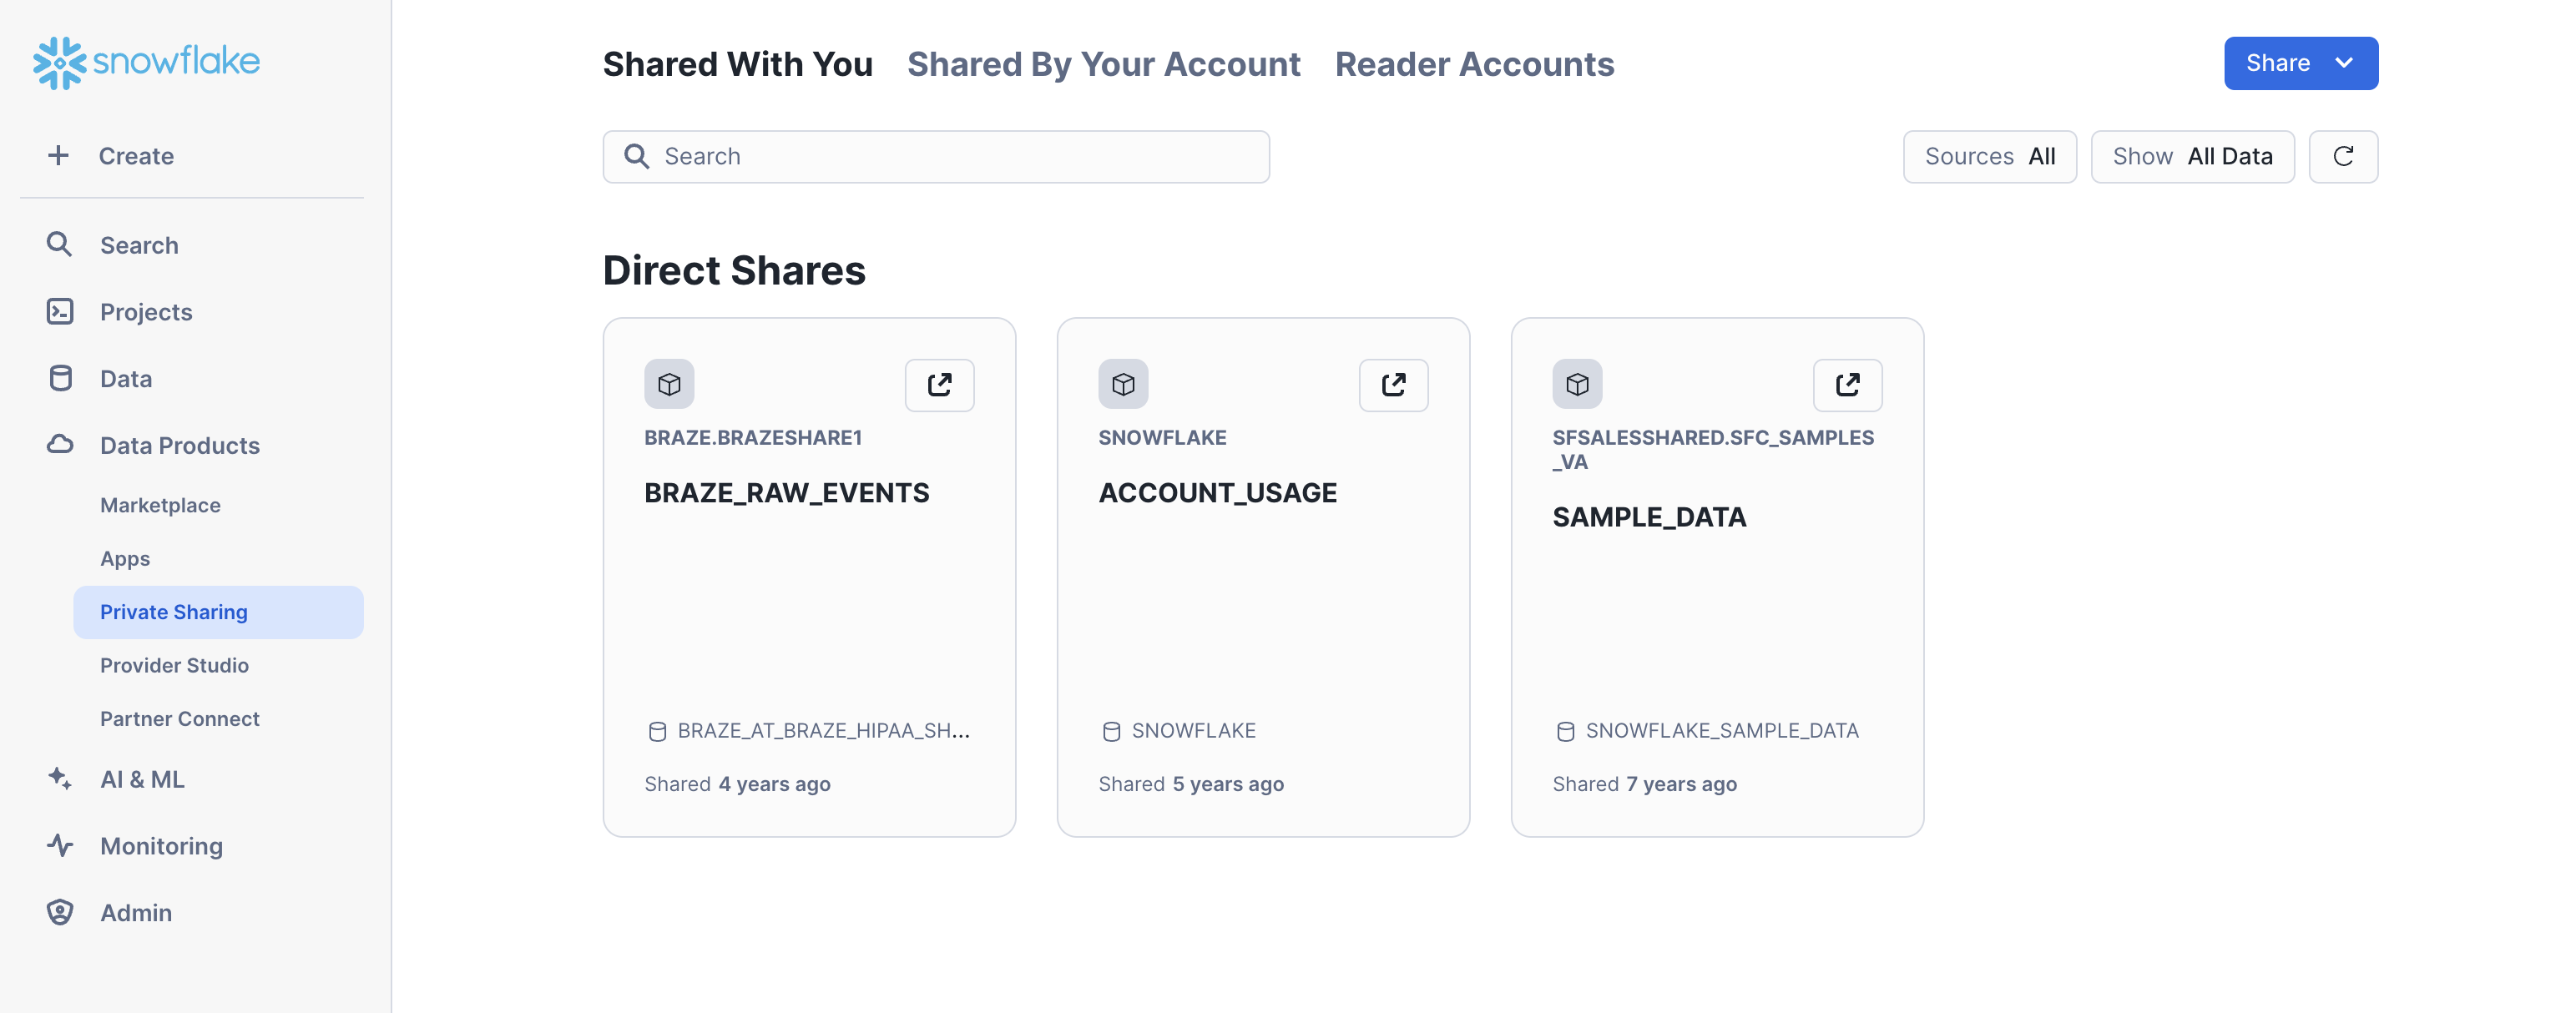This screenshot has width=2576, height=1013.
Task: Click the SAMPLE_DATA database icon
Action: click(x=1577, y=382)
